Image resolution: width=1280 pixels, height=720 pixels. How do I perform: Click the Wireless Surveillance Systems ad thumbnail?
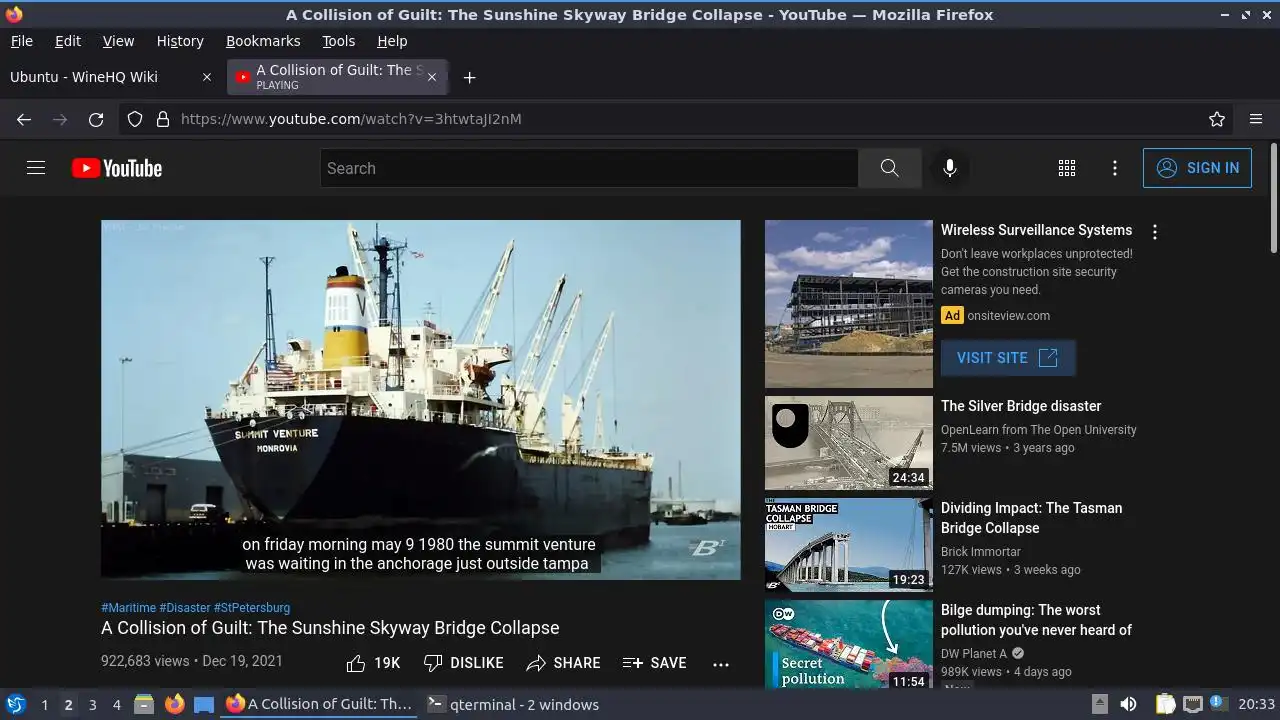point(848,304)
